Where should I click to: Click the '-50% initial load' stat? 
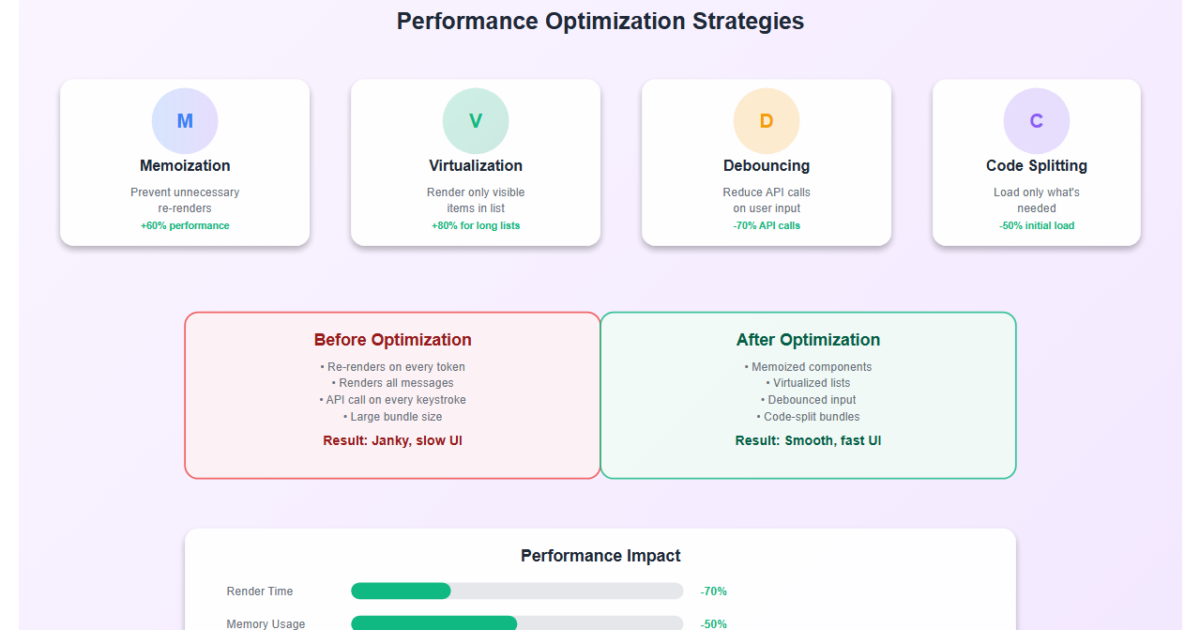tap(1036, 226)
